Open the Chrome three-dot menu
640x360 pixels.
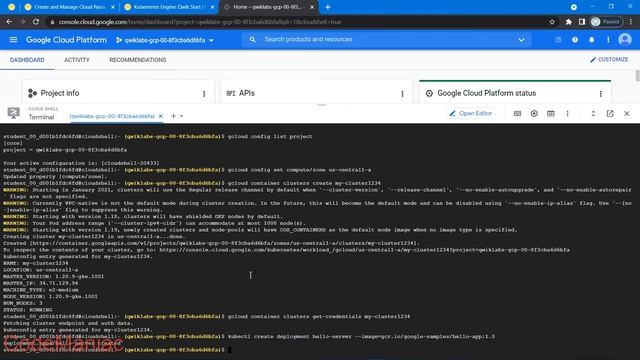coord(631,22)
